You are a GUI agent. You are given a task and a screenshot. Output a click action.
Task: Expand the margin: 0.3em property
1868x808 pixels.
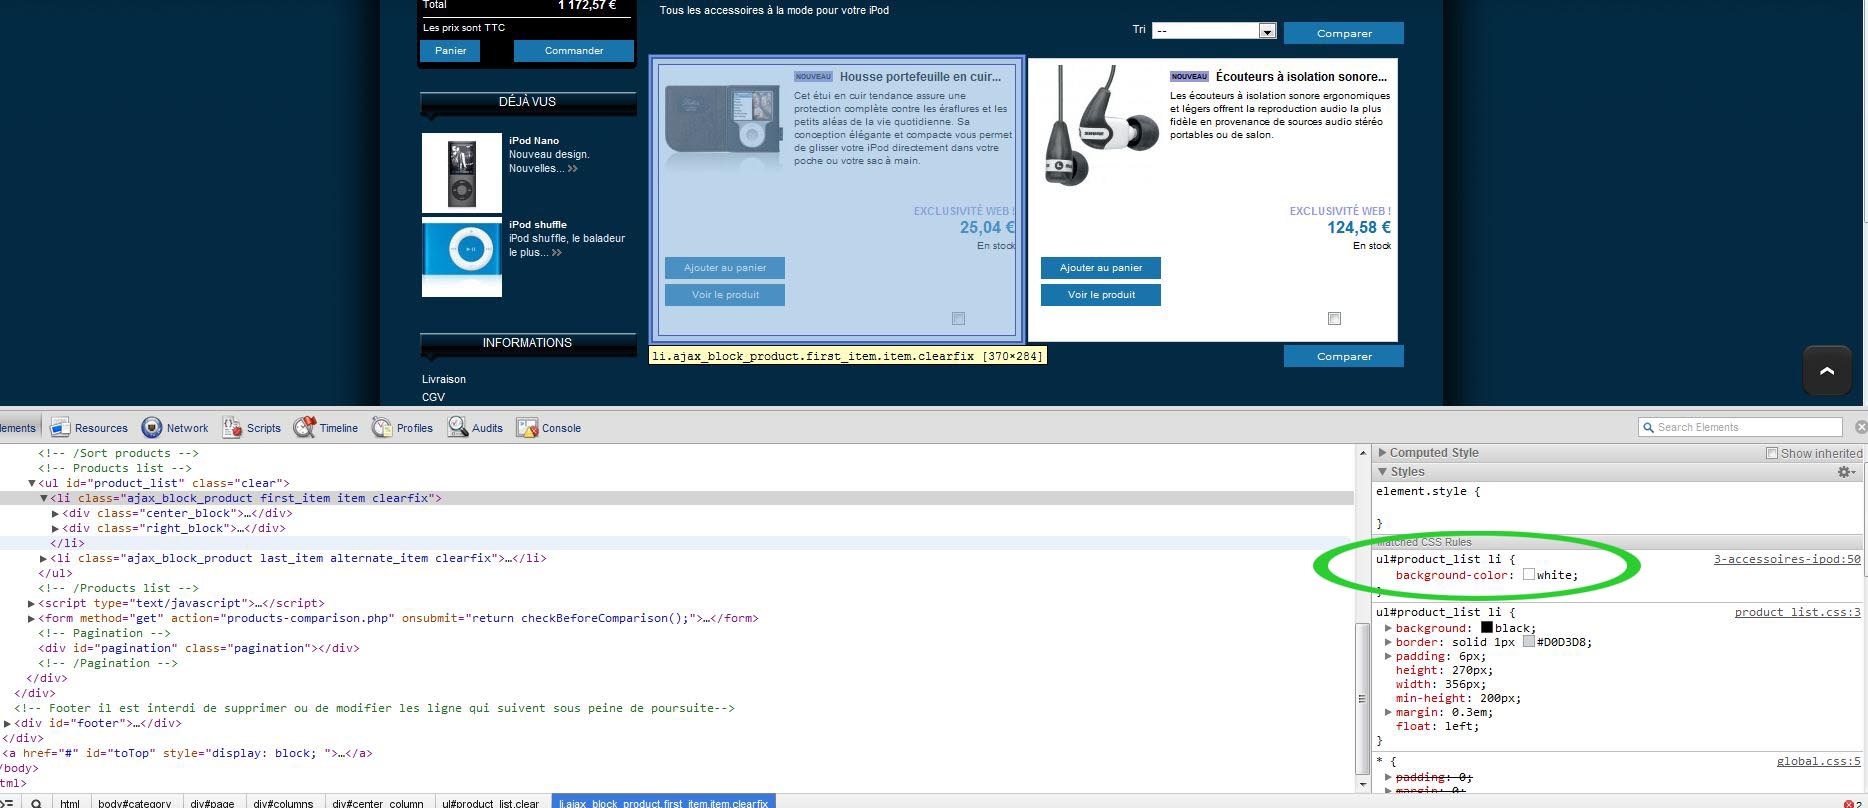point(1388,712)
